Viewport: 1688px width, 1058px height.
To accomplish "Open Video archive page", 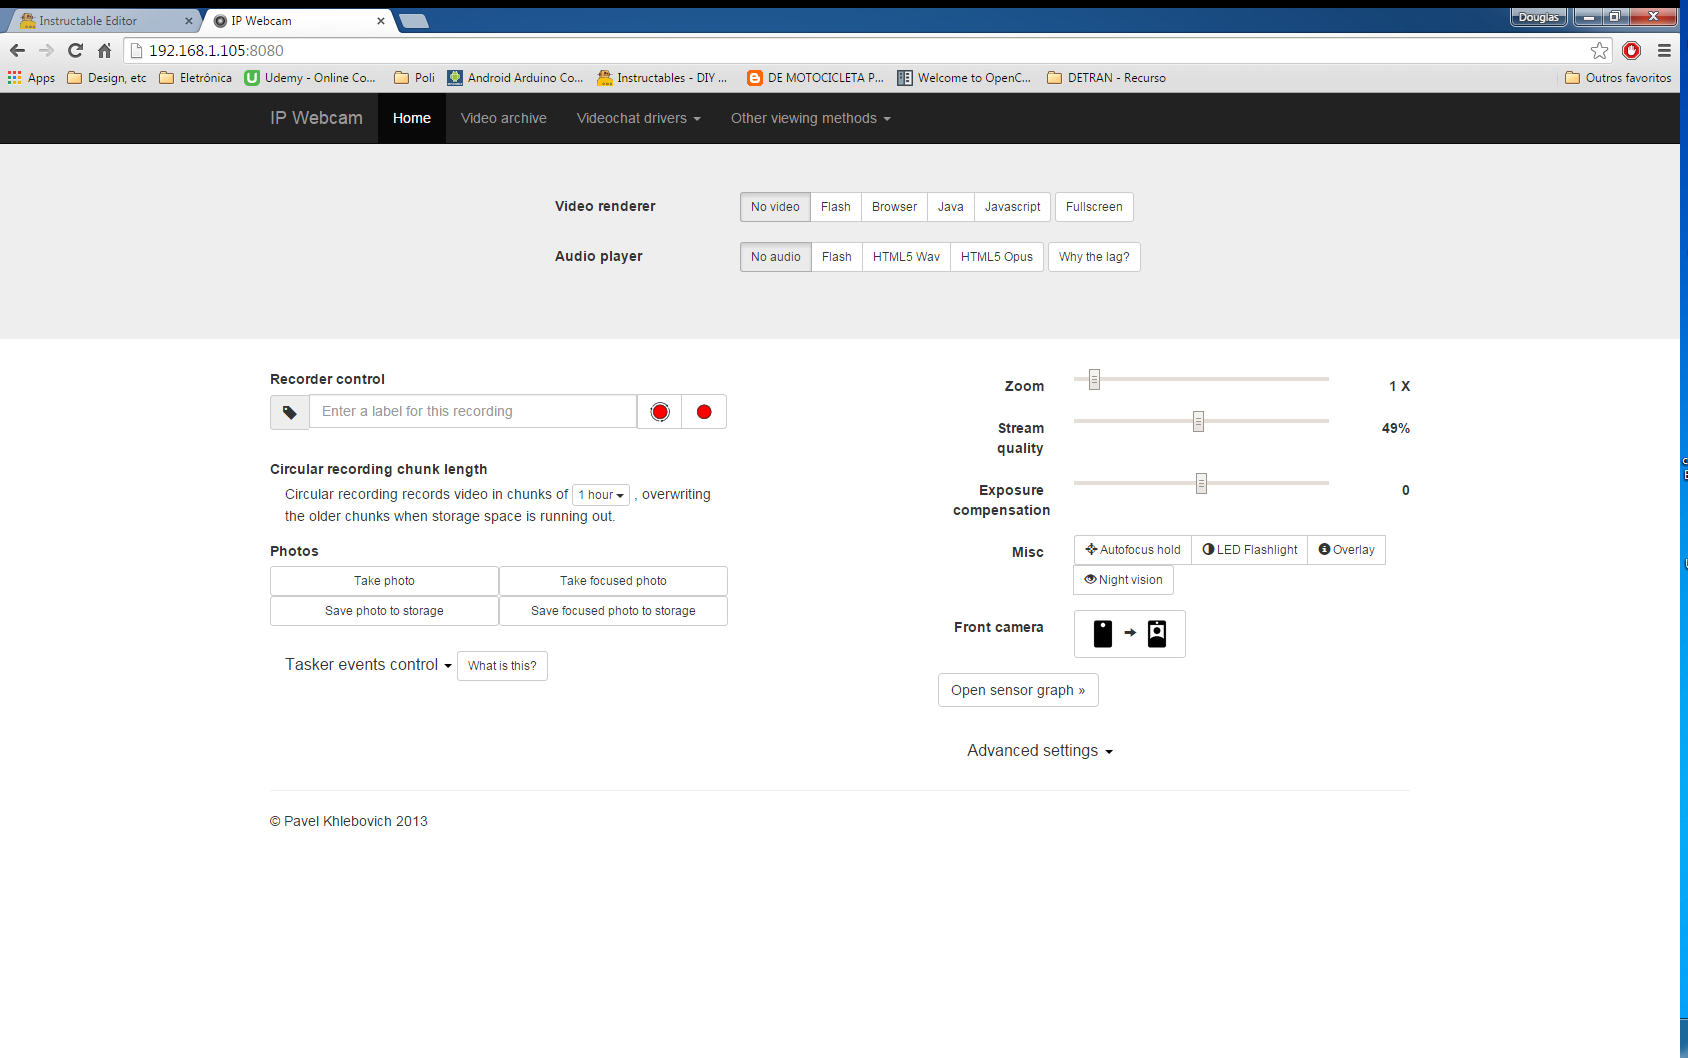I will coord(504,118).
